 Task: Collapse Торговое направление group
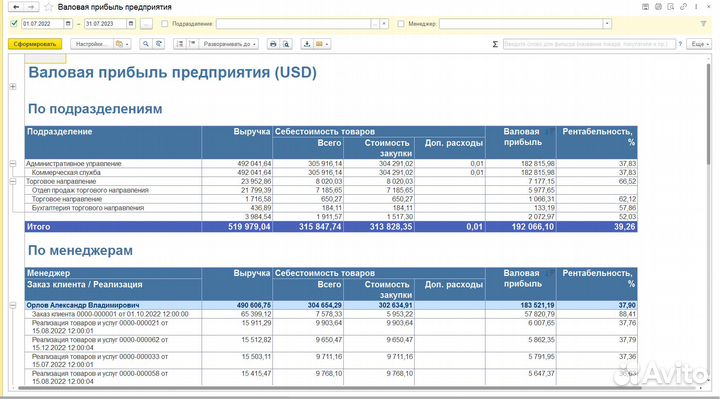click(13, 181)
